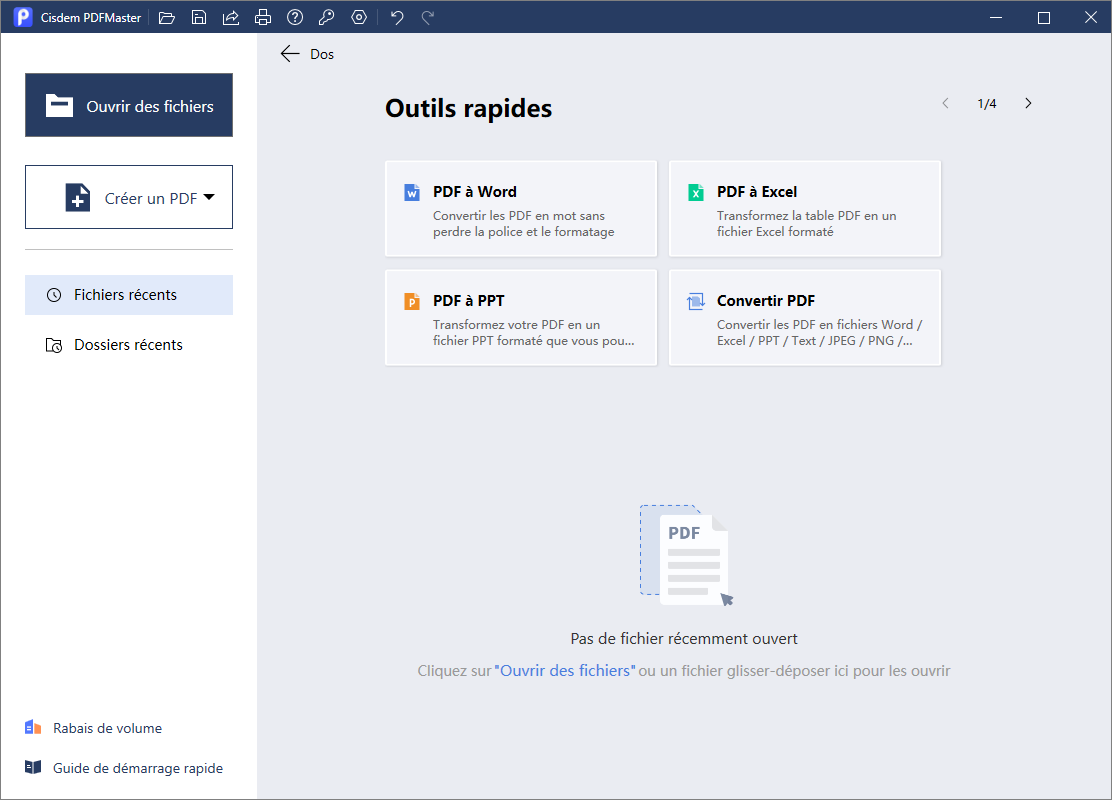Select Fichiers récents in sidebar
This screenshot has width=1112, height=800.
129,295
